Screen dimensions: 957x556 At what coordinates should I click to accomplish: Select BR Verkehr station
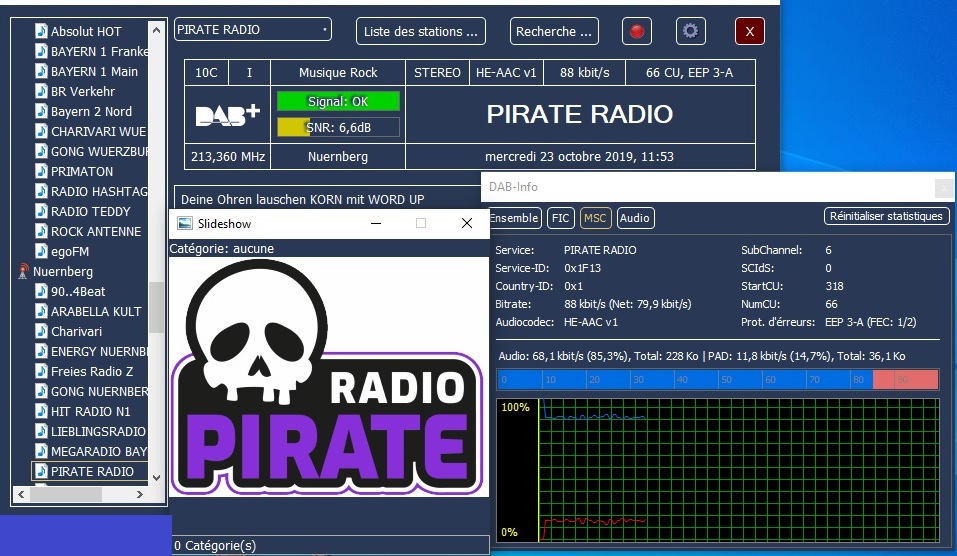click(x=82, y=92)
